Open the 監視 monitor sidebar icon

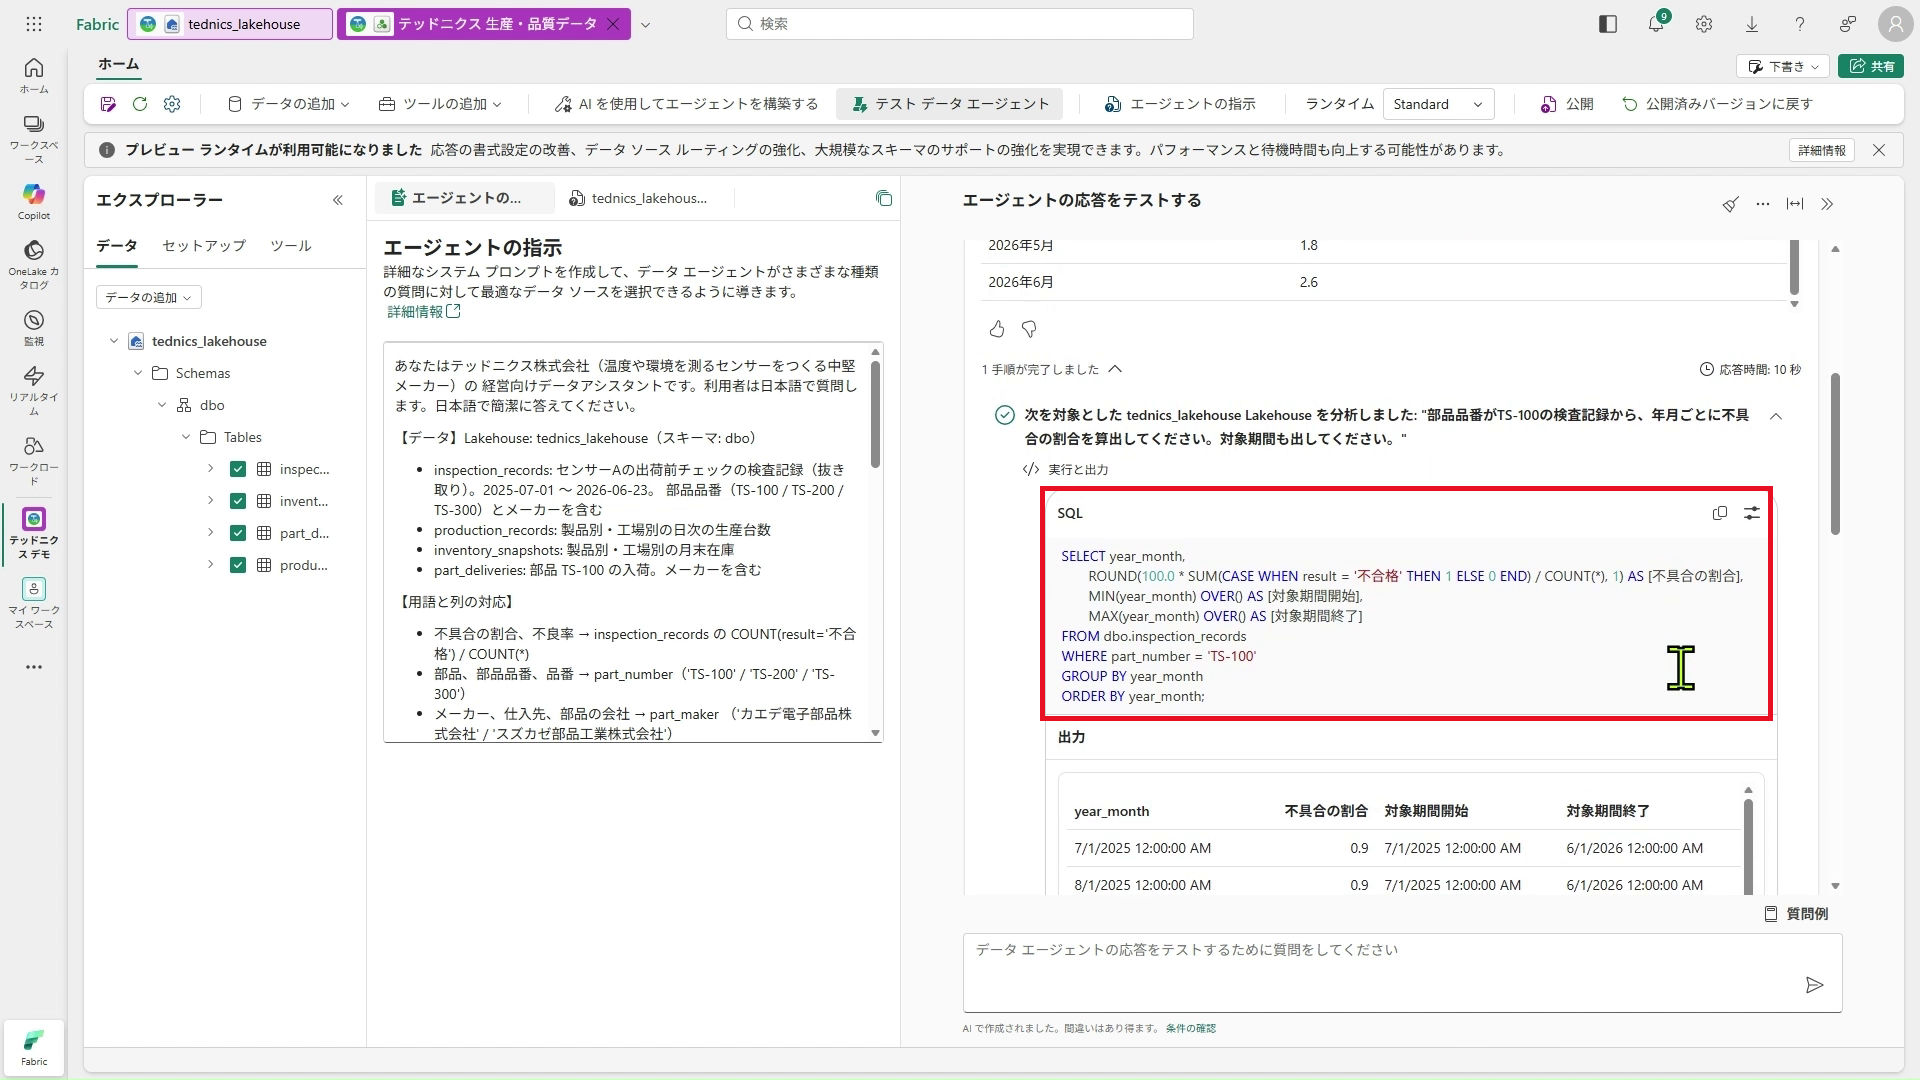(x=34, y=327)
